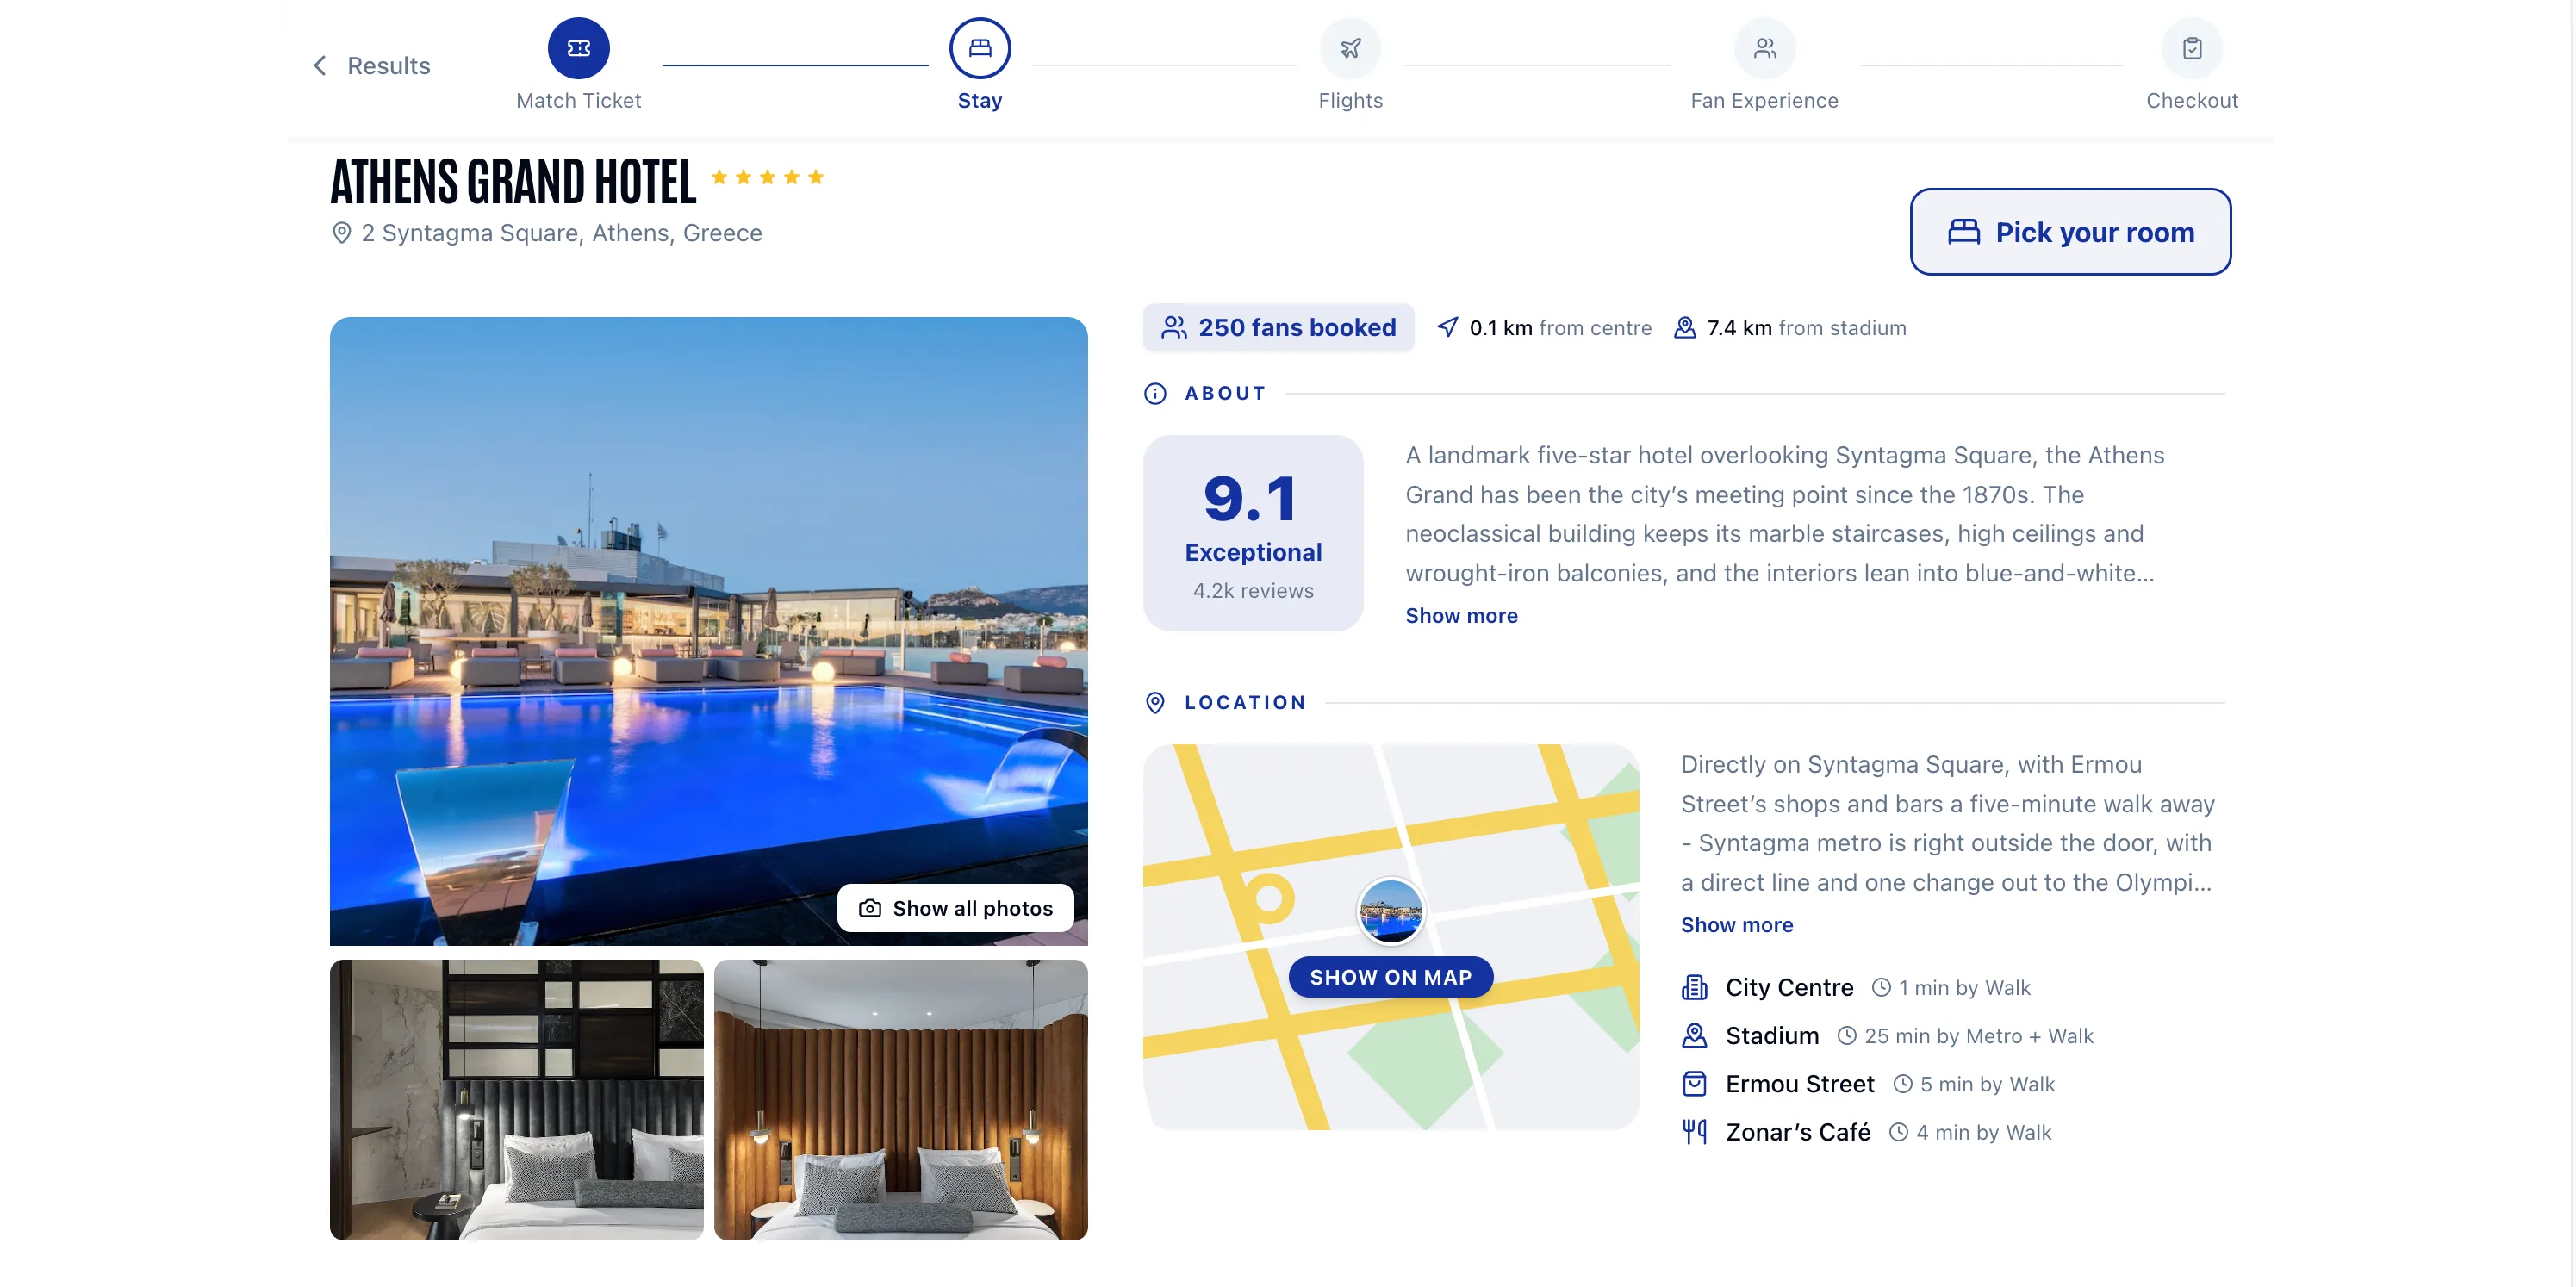Click the Match Ticket step icon
2576x1287 pixels.
(x=578, y=48)
